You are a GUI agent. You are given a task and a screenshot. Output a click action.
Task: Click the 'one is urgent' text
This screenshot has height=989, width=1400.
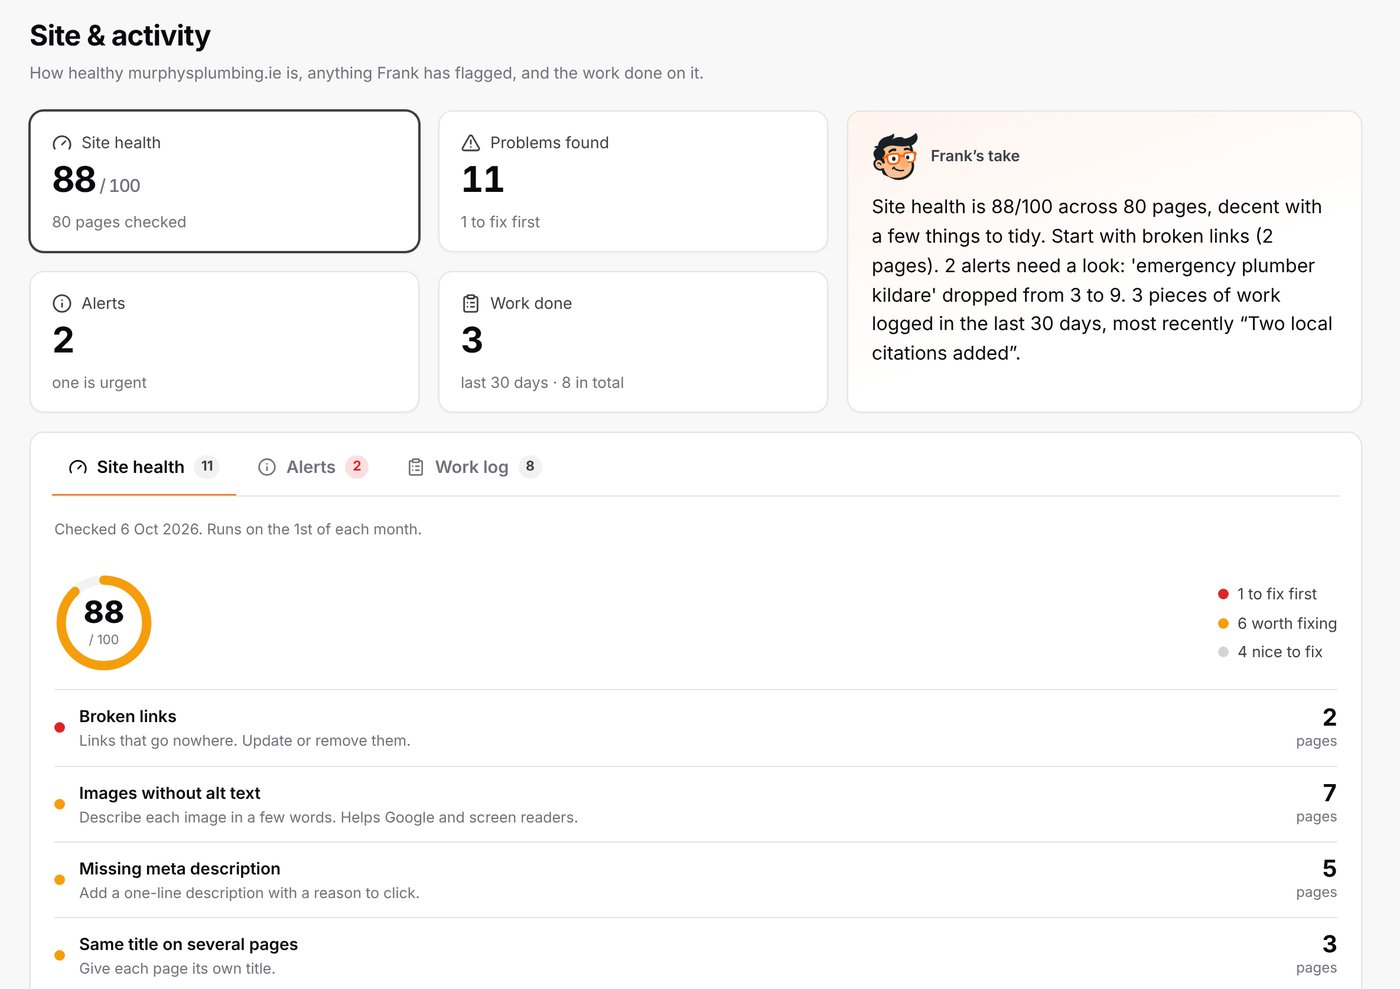tap(99, 383)
